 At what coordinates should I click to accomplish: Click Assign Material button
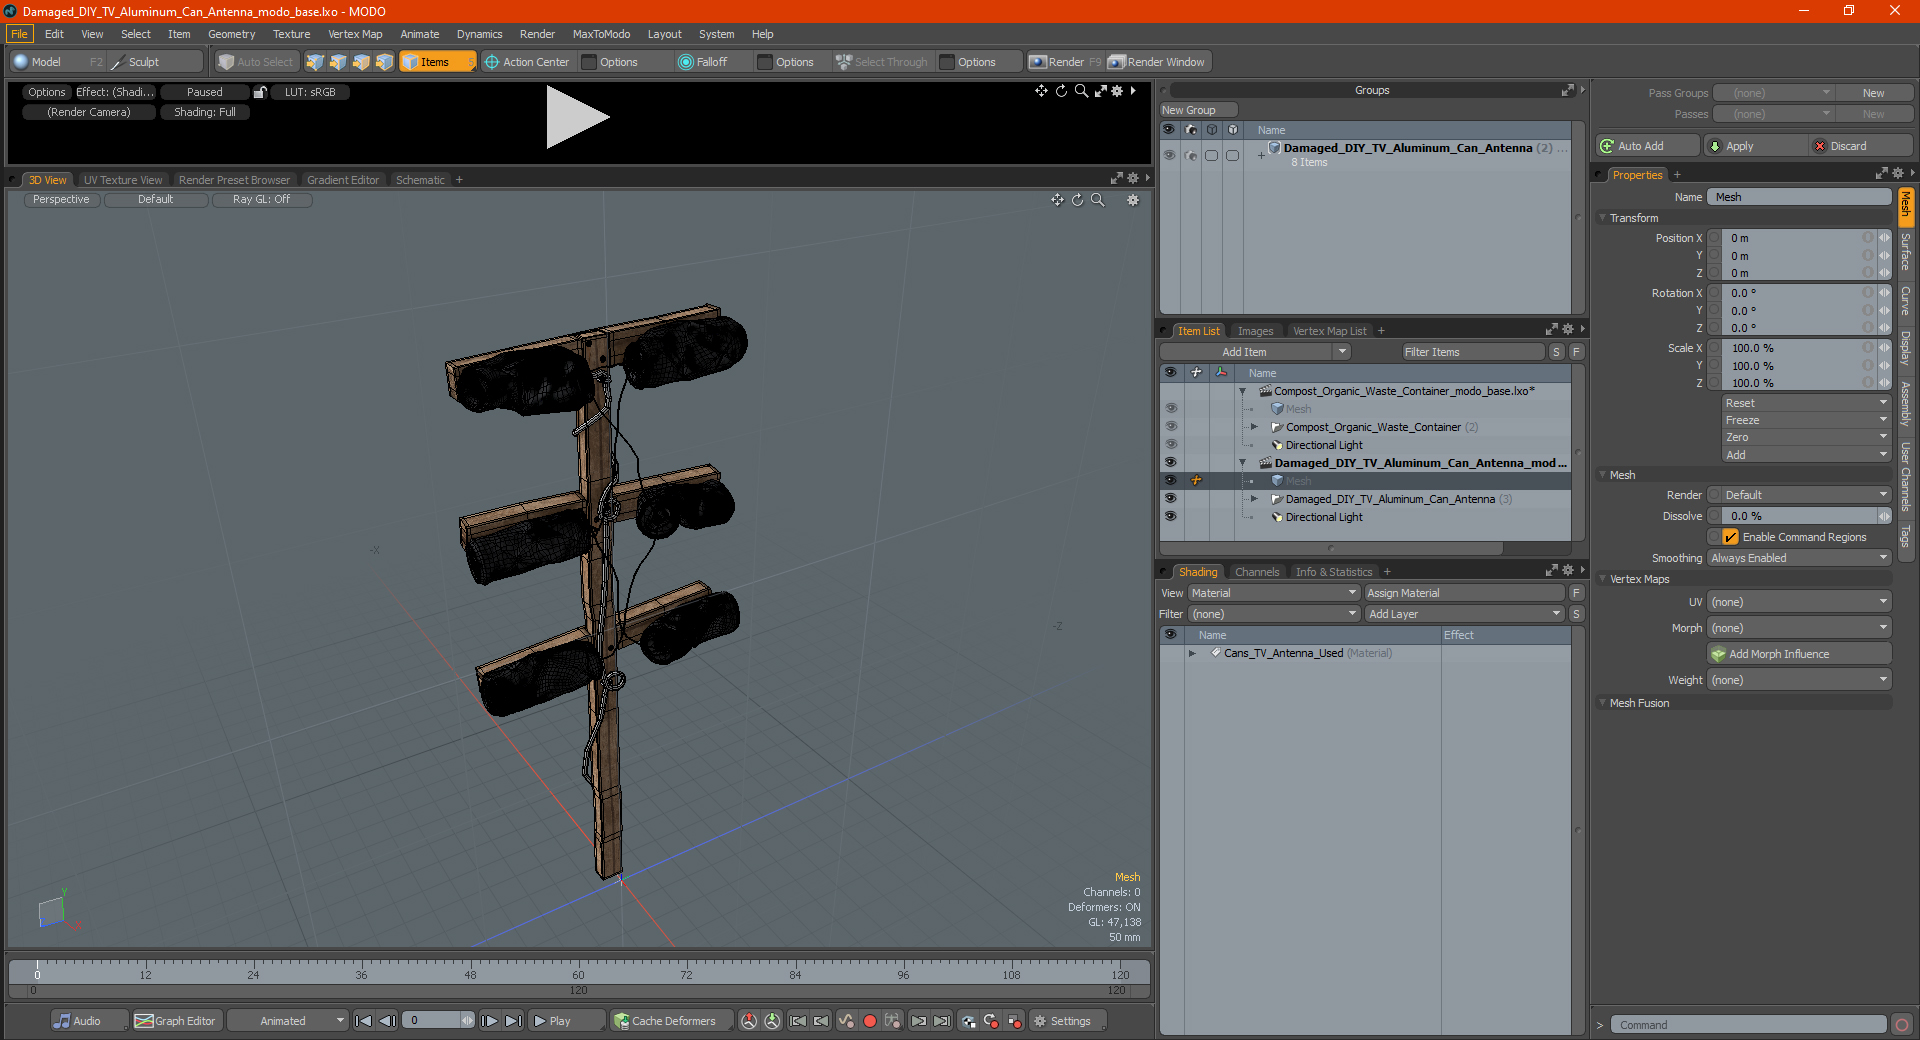click(1464, 593)
